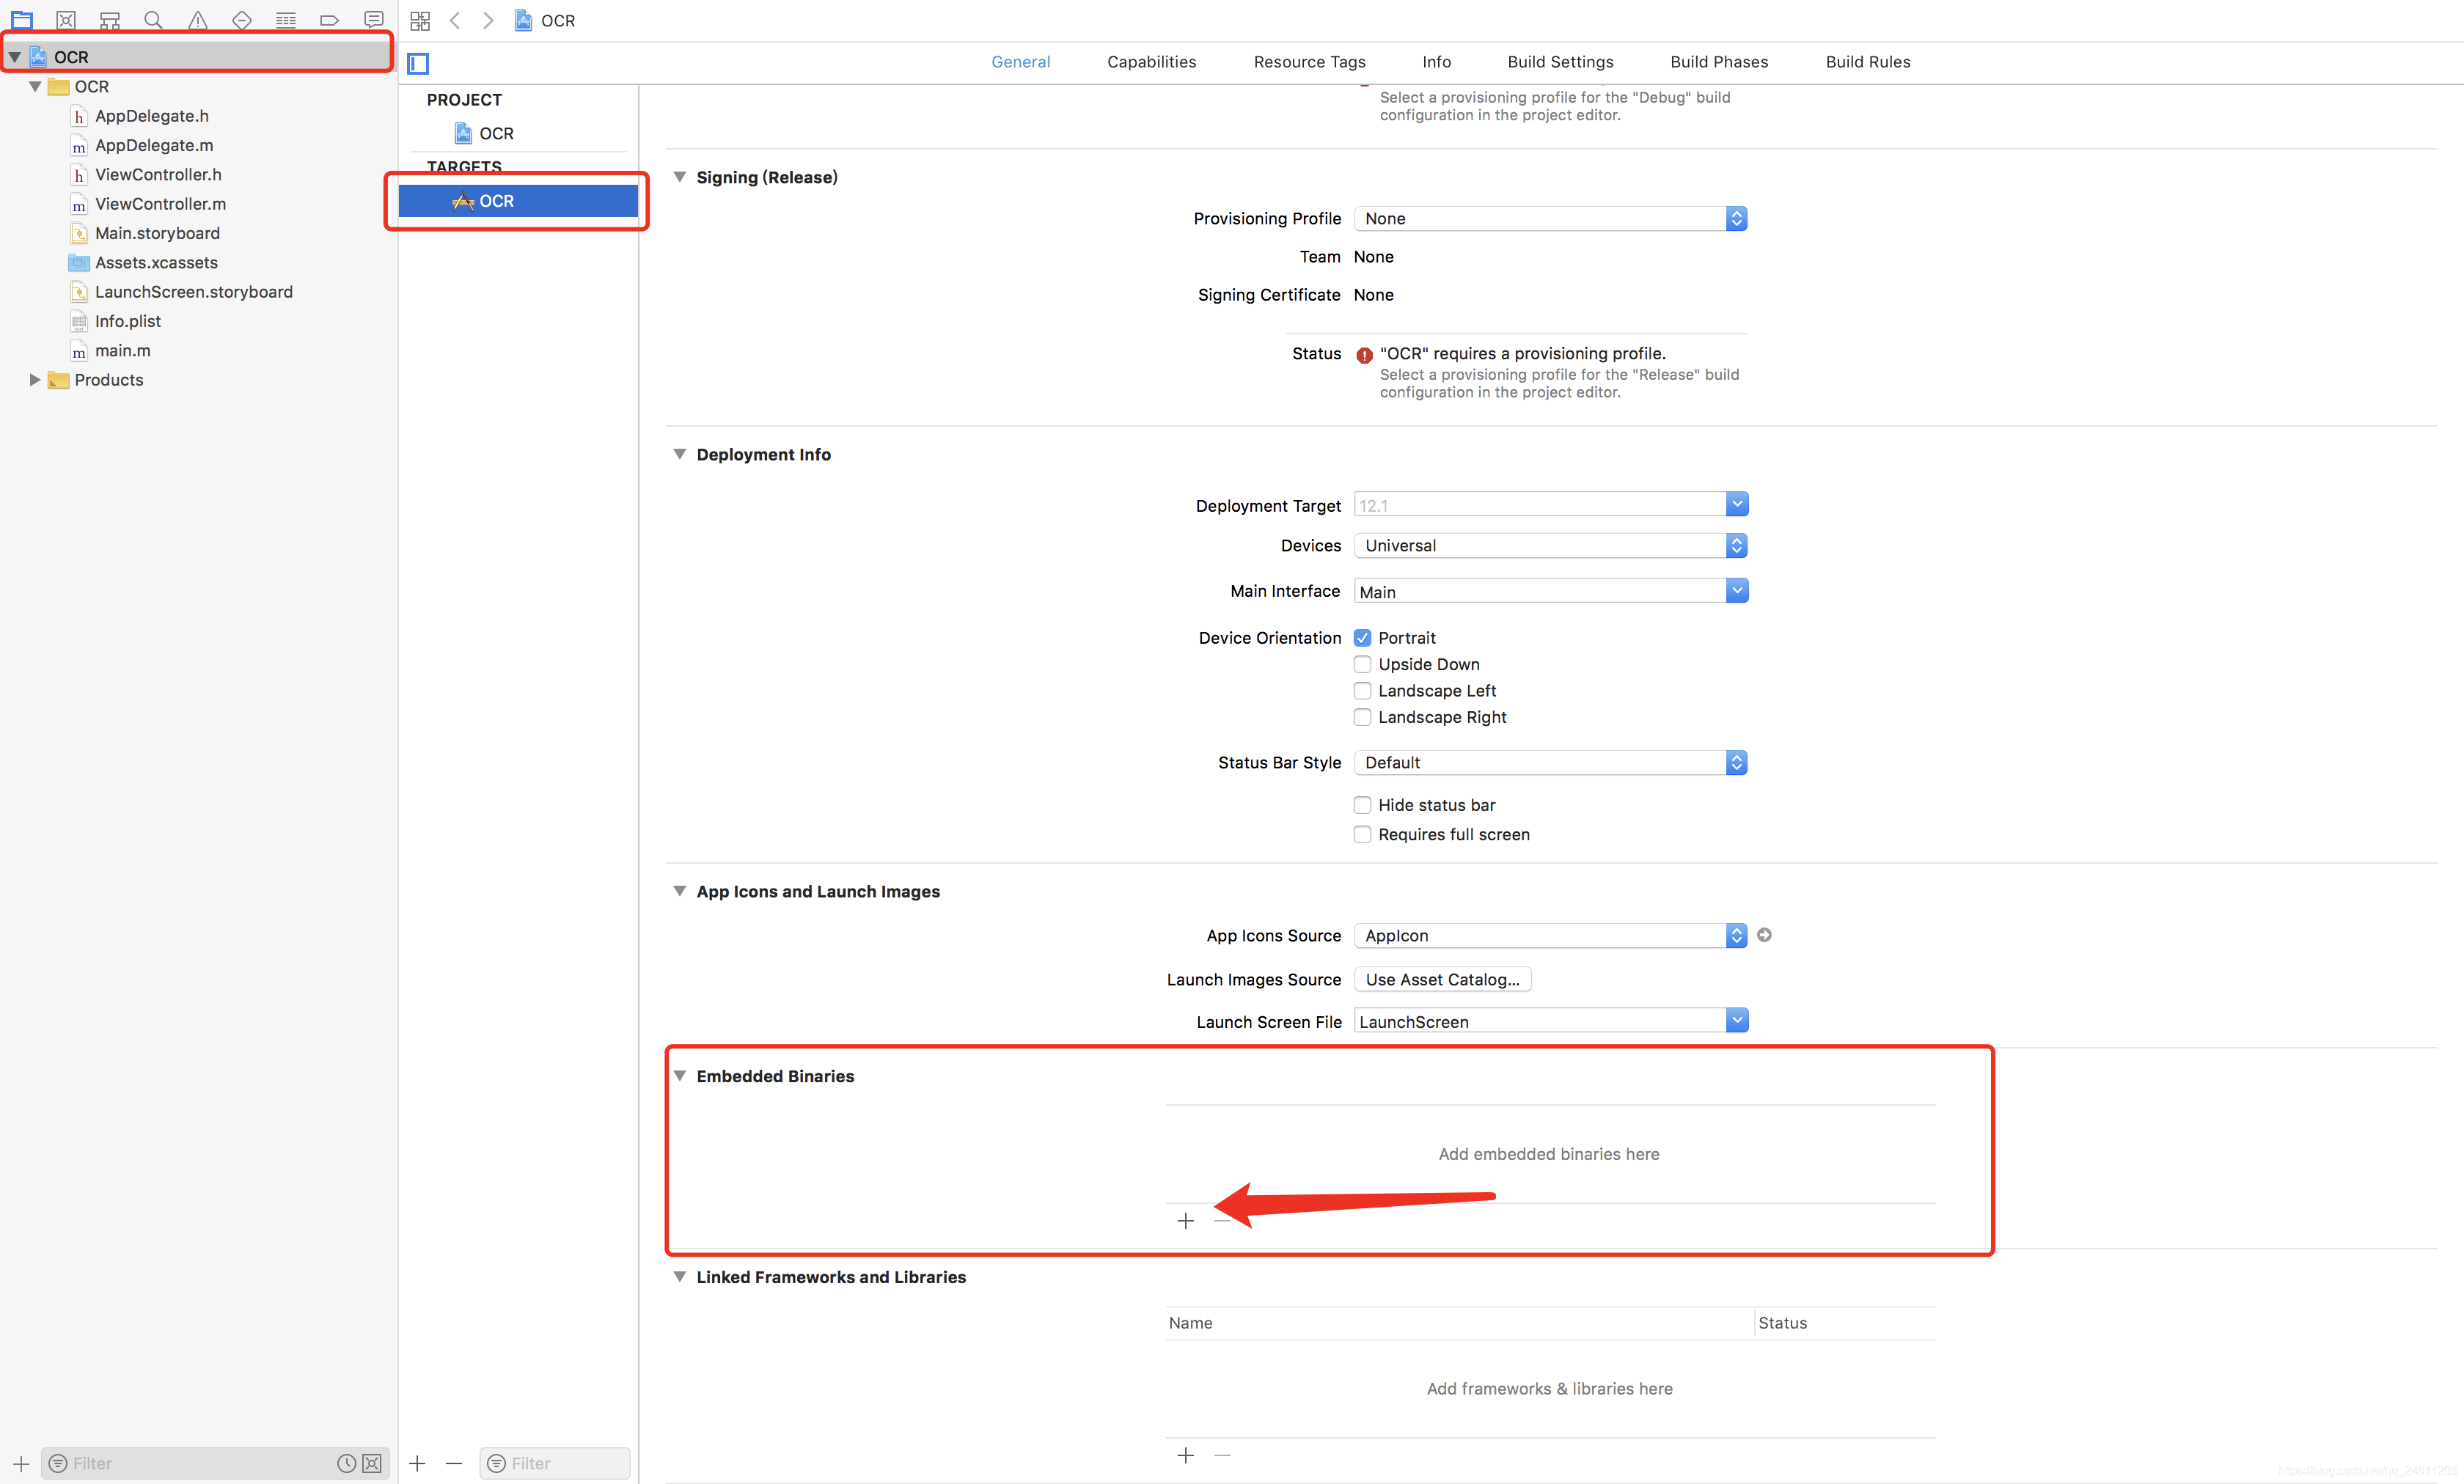
Task: Open the Source Control navigator
Action: tap(66, 20)
